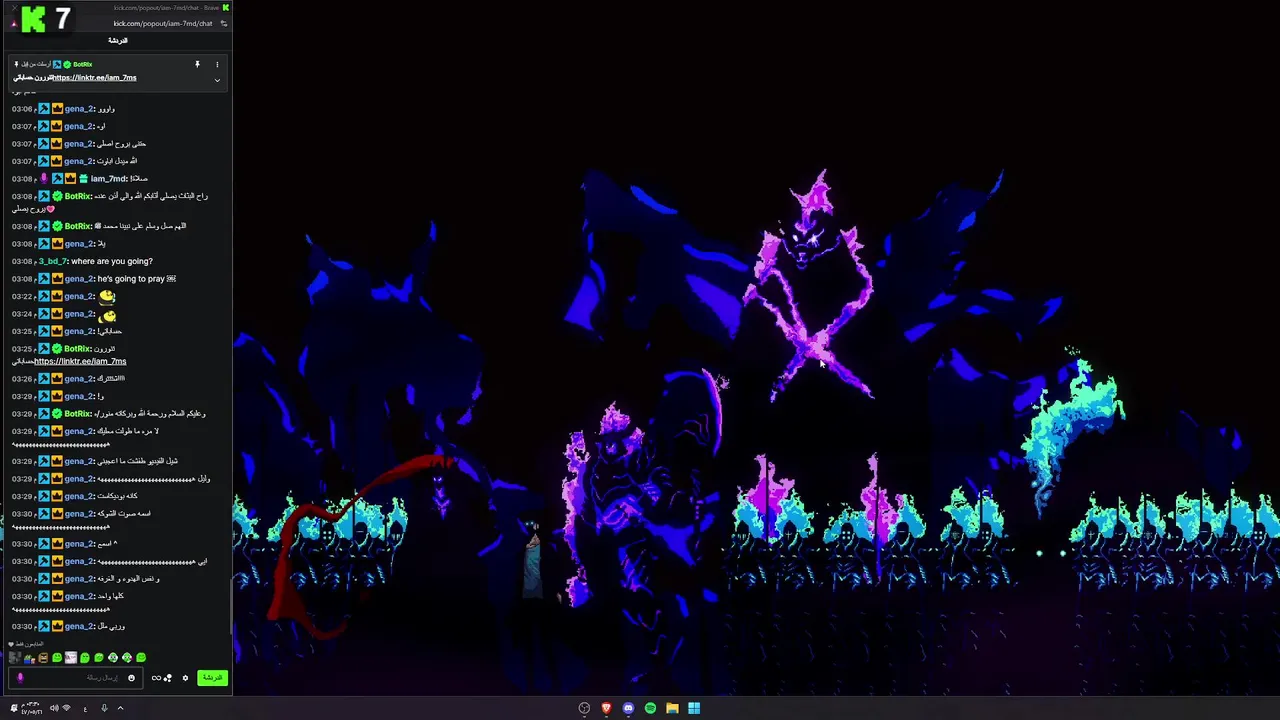Open the Windows Start menu
Screen dimensions: 1280x720
pyautogui.click(x=694, y=708)
